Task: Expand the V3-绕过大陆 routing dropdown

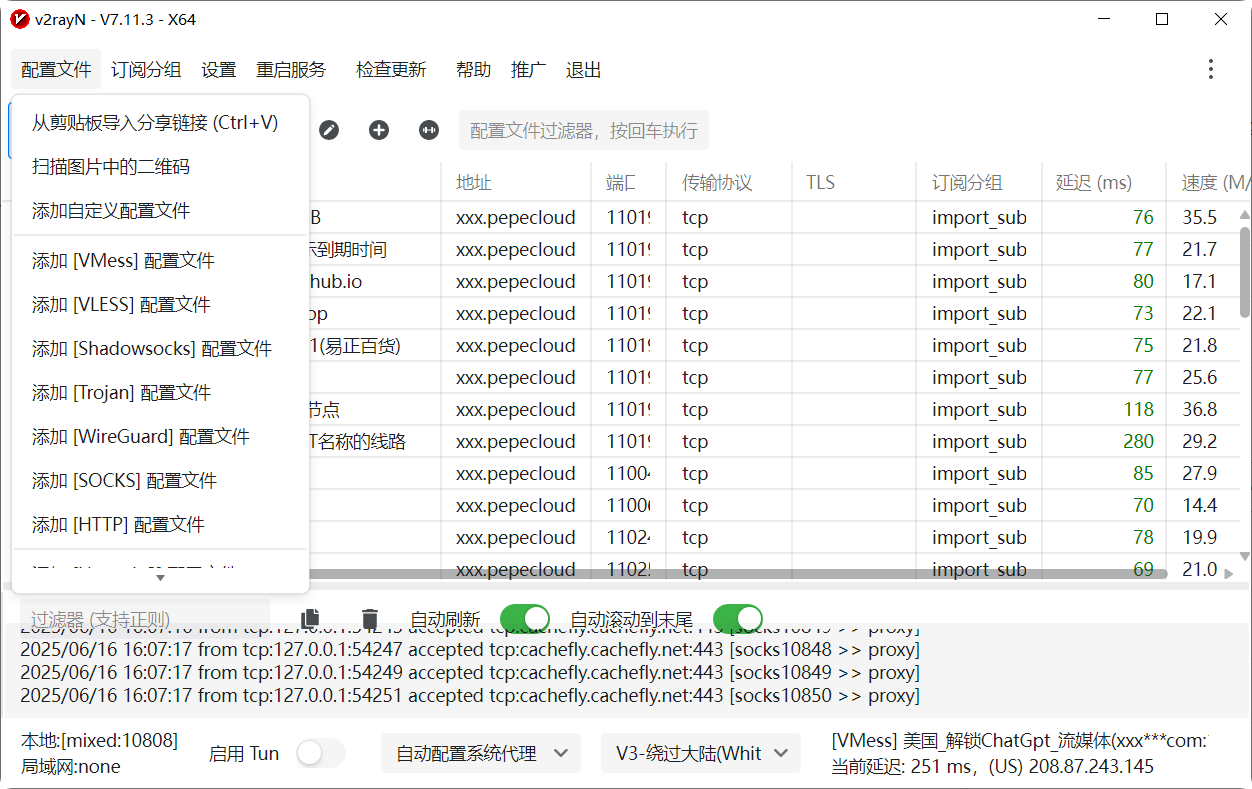Action: tap(700, 753)
